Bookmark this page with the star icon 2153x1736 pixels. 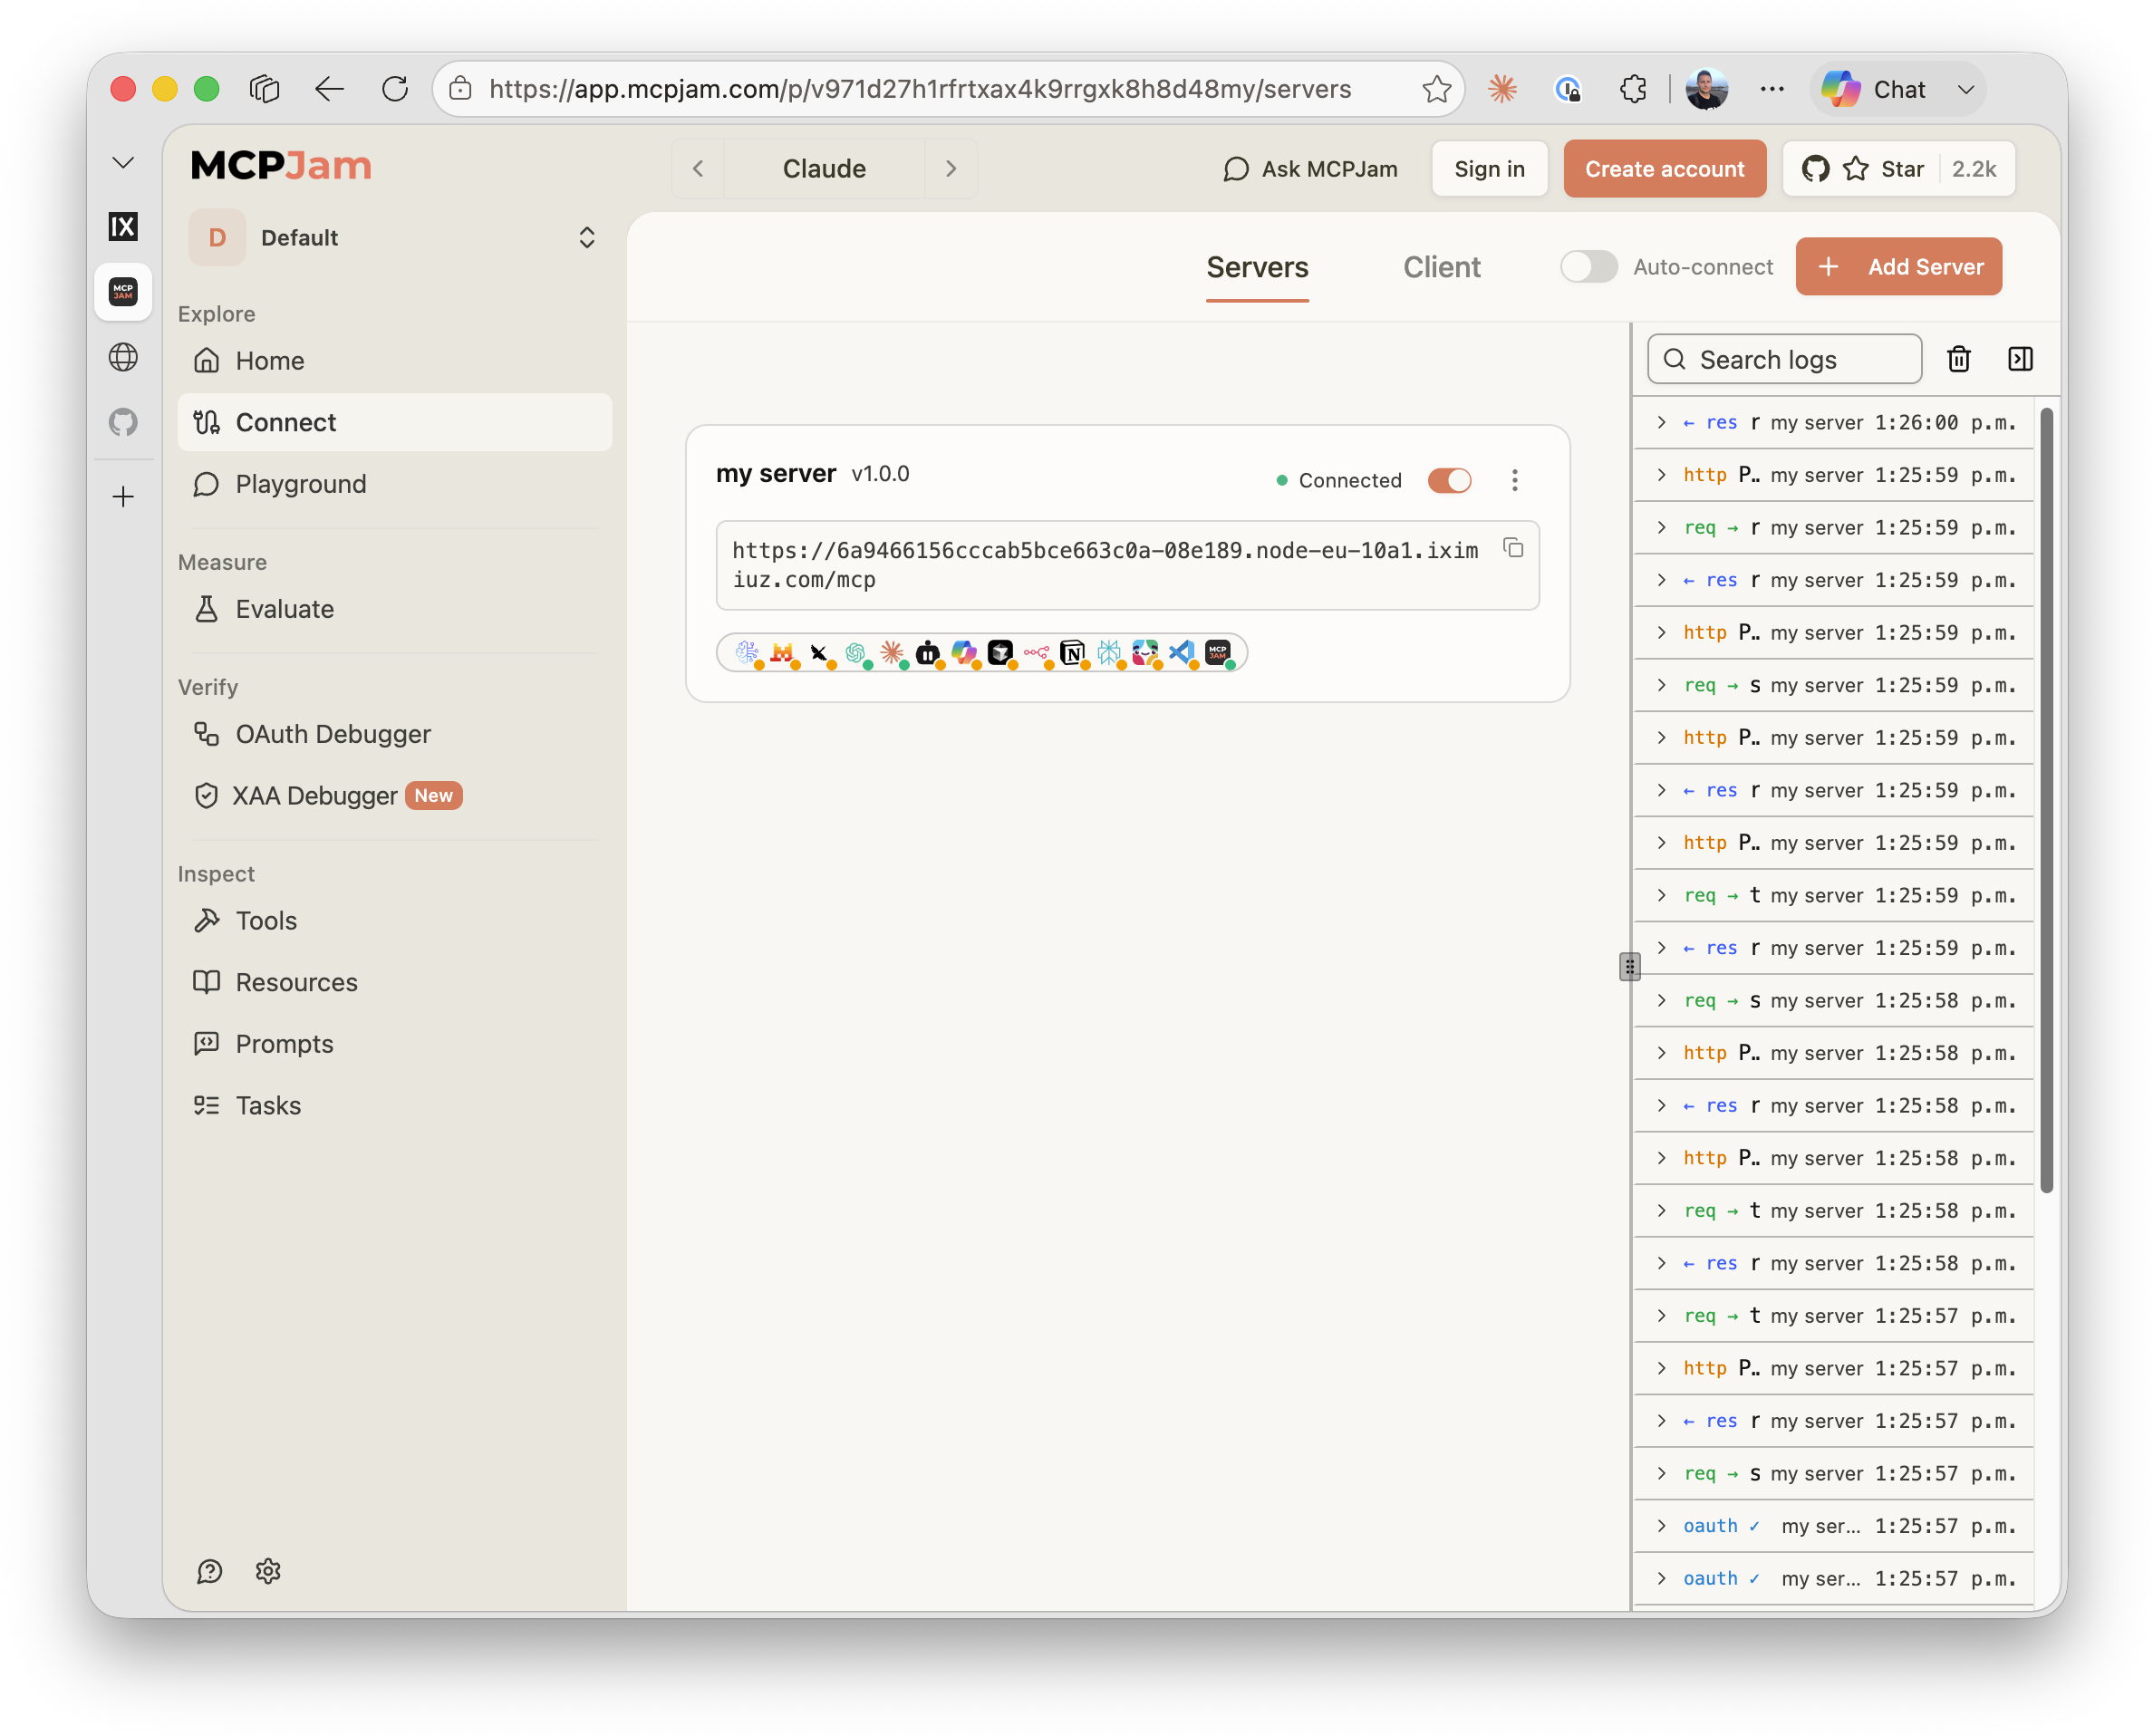1436,89
